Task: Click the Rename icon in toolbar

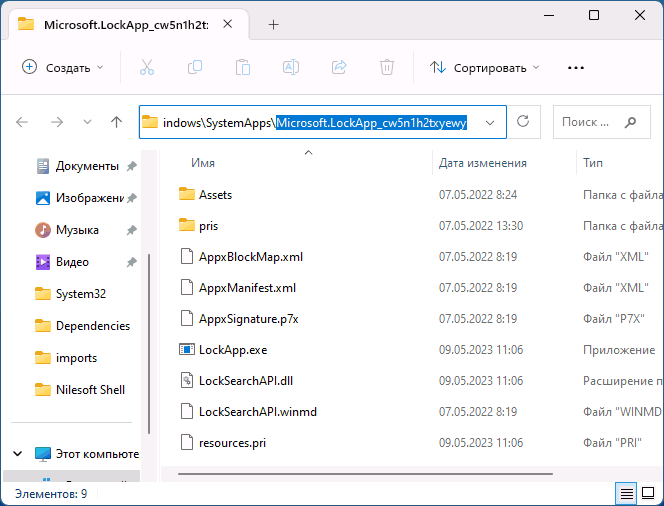Action: point(291,68)
